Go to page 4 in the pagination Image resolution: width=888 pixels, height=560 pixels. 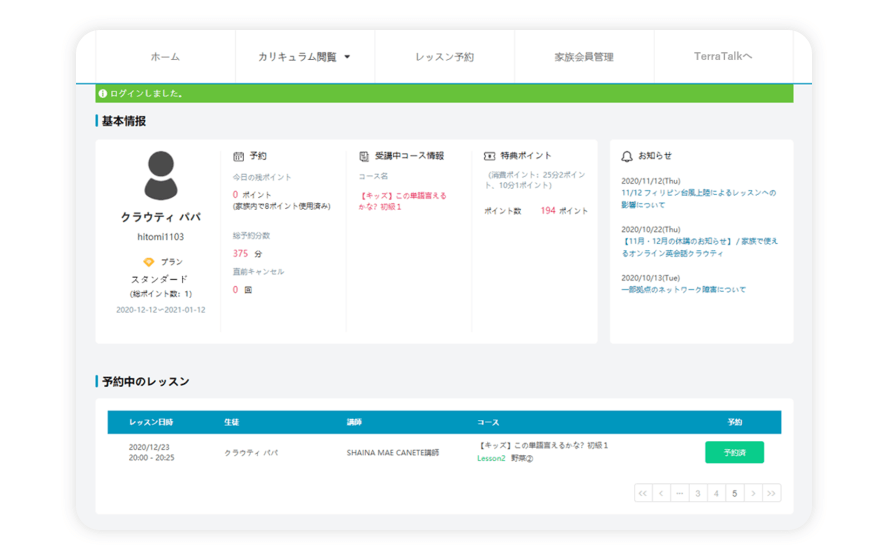pos(716,493)
